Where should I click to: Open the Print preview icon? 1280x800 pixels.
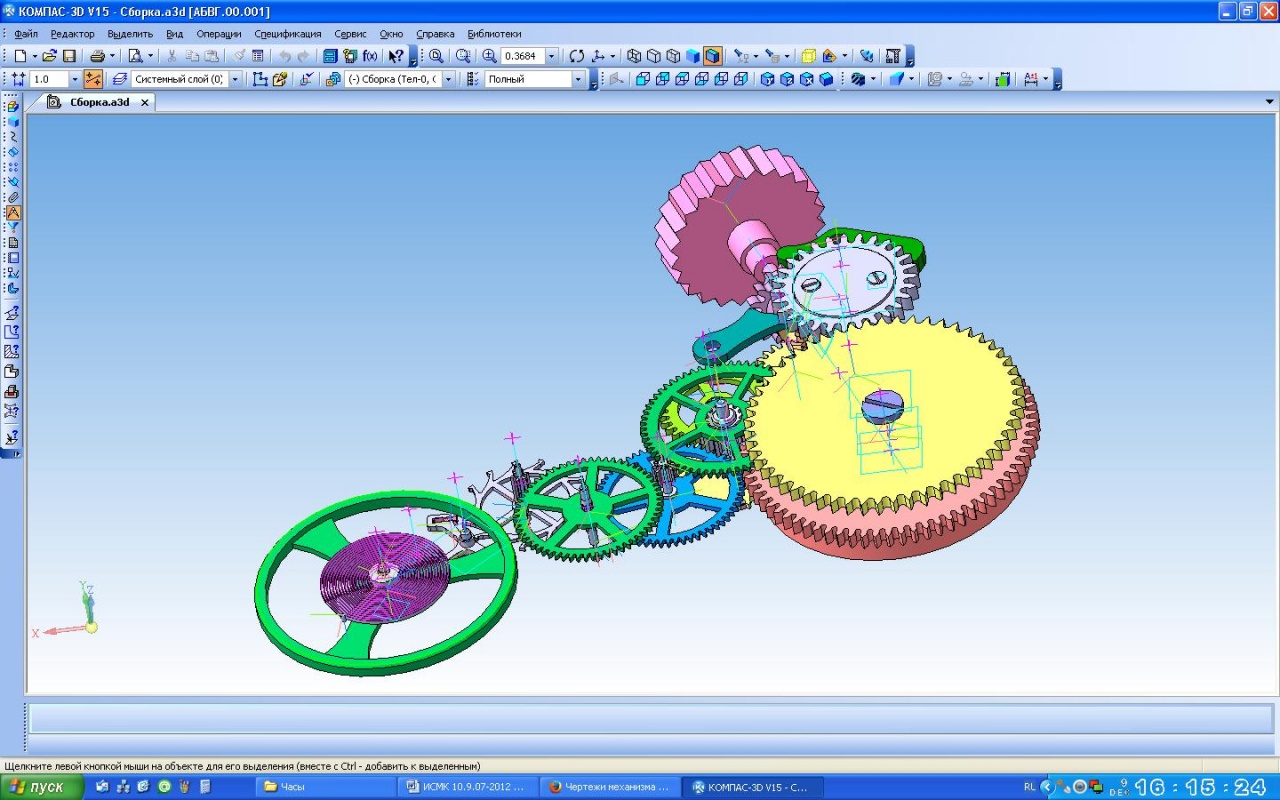(135, 56)
